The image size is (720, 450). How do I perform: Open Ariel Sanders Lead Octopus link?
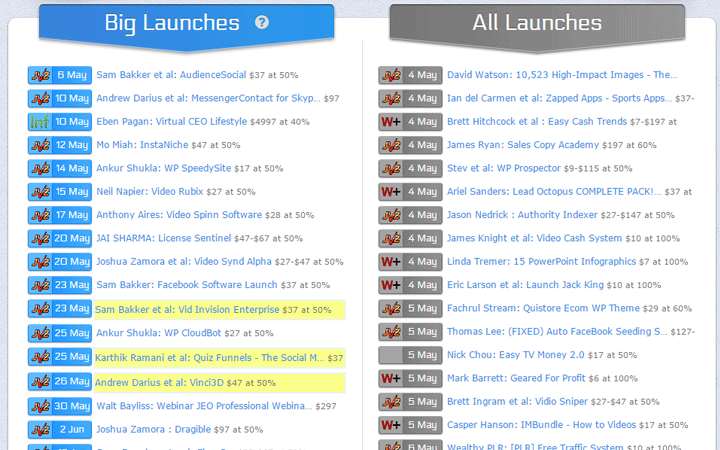(x=554, y=191)
